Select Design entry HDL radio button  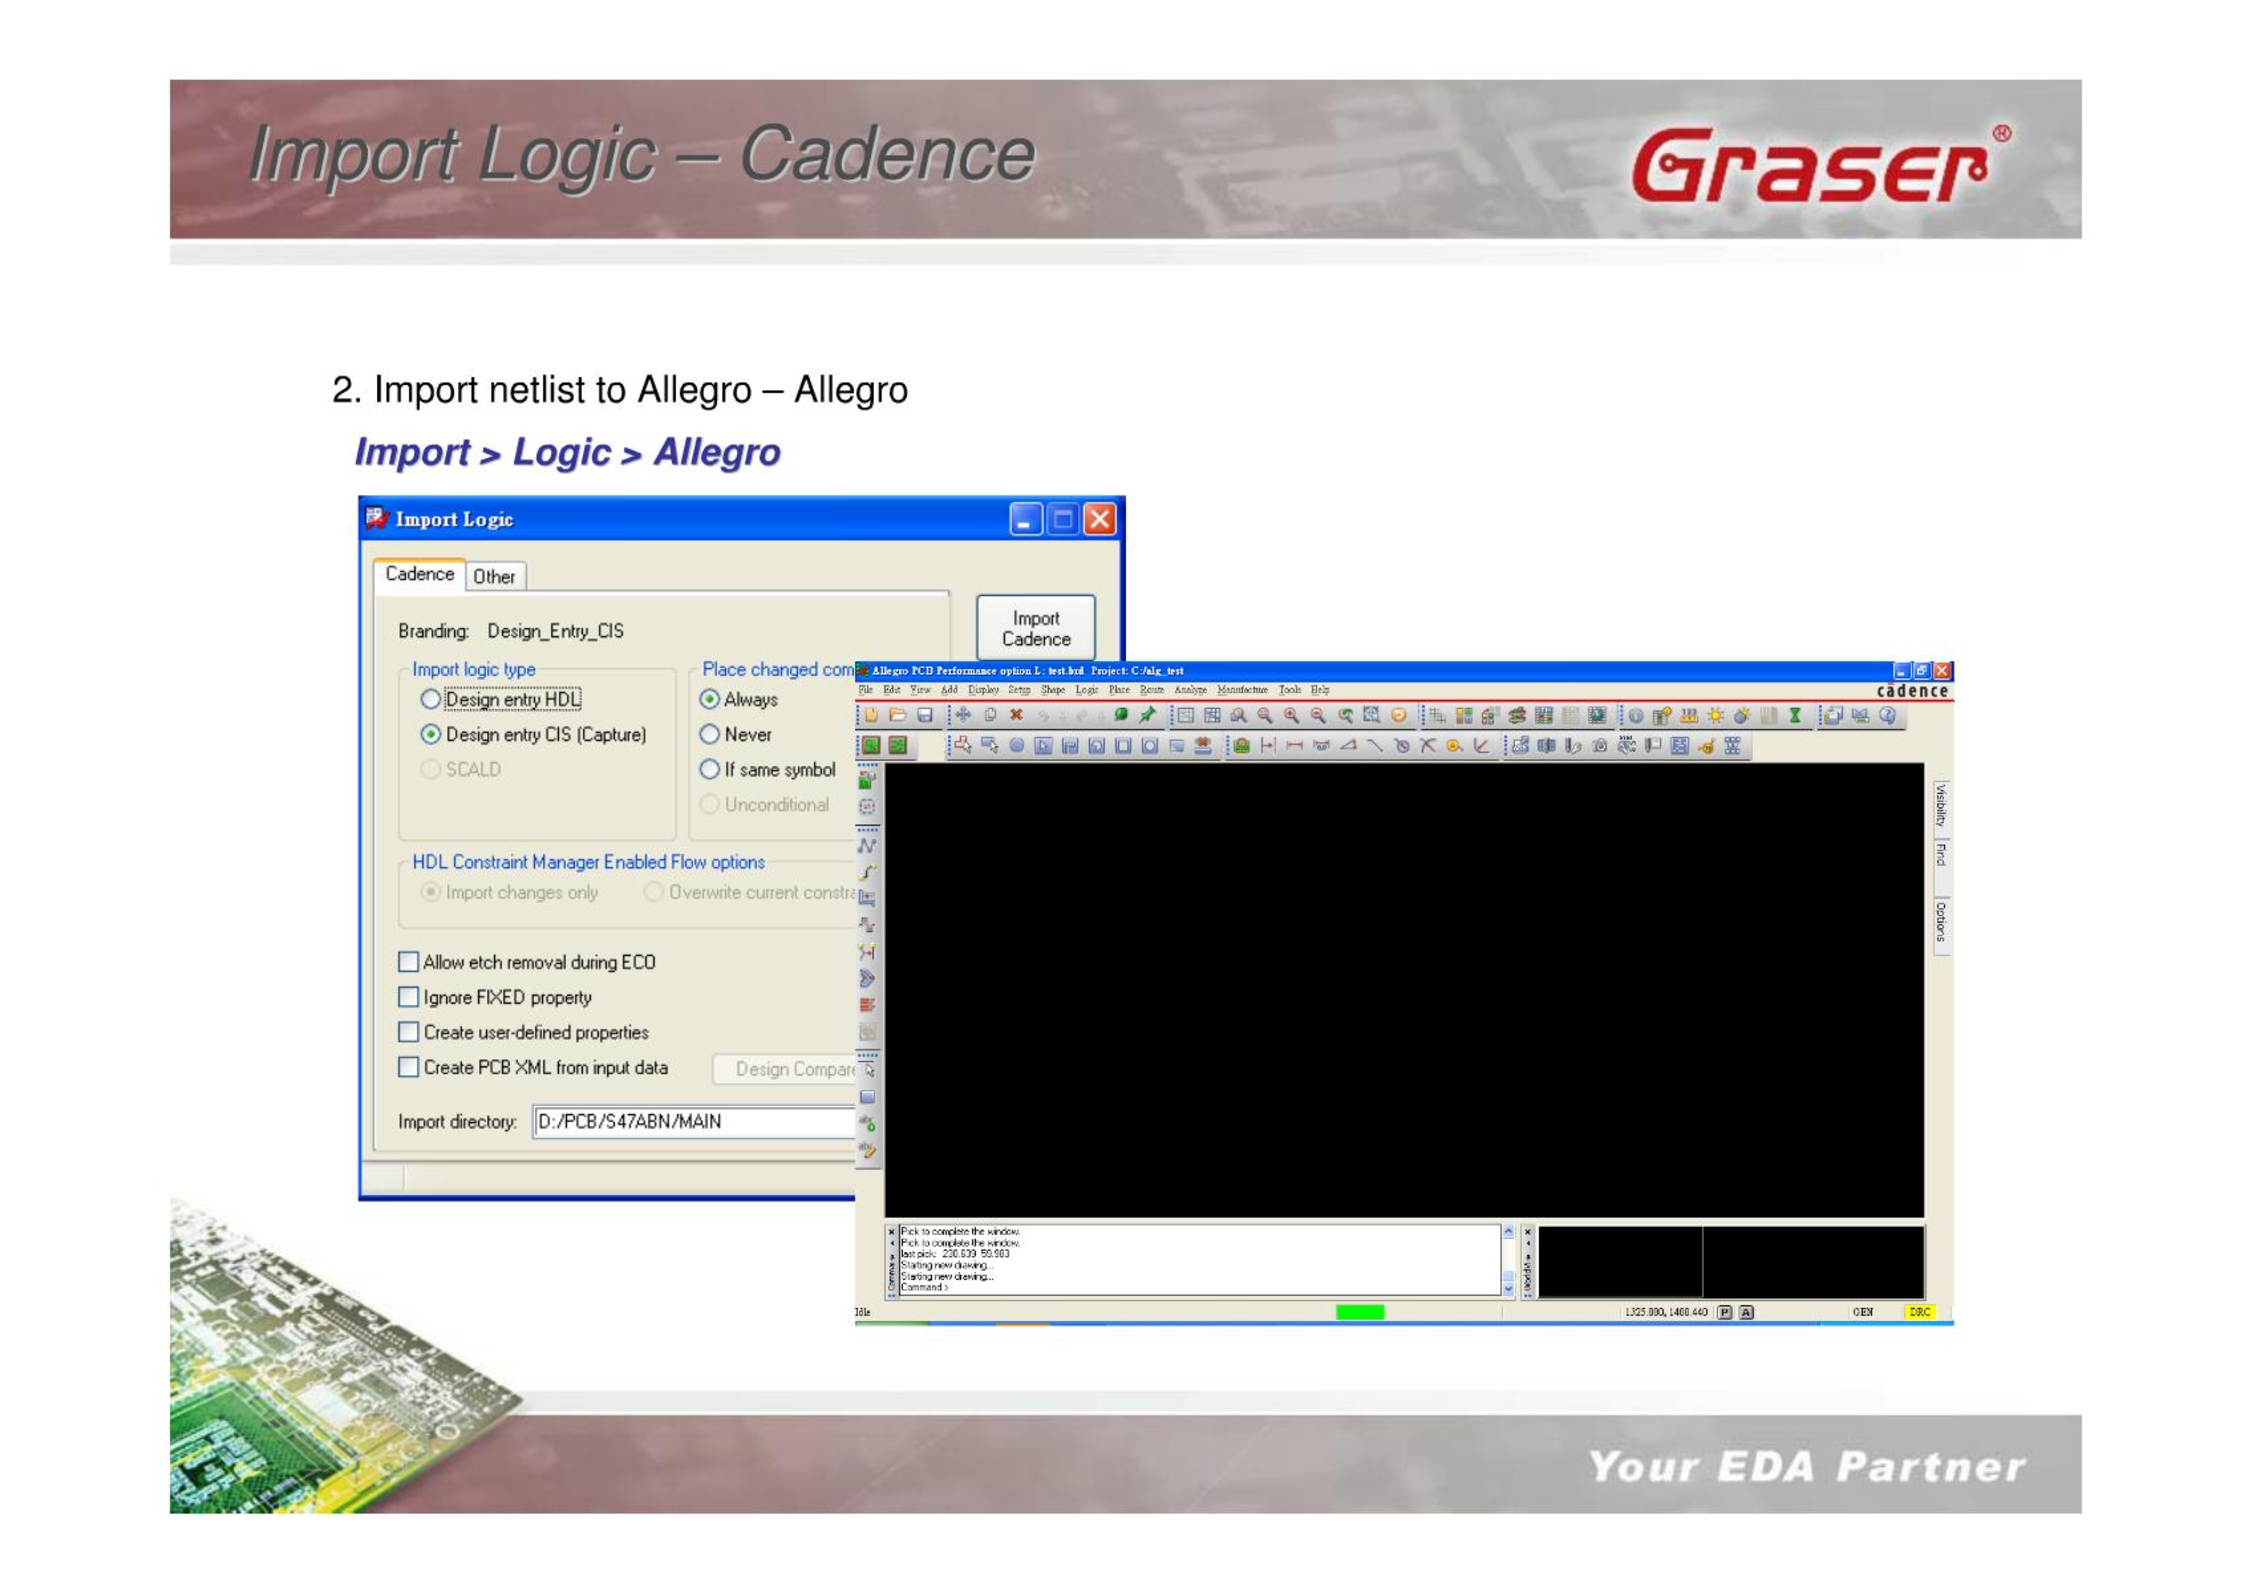(430, 699)
